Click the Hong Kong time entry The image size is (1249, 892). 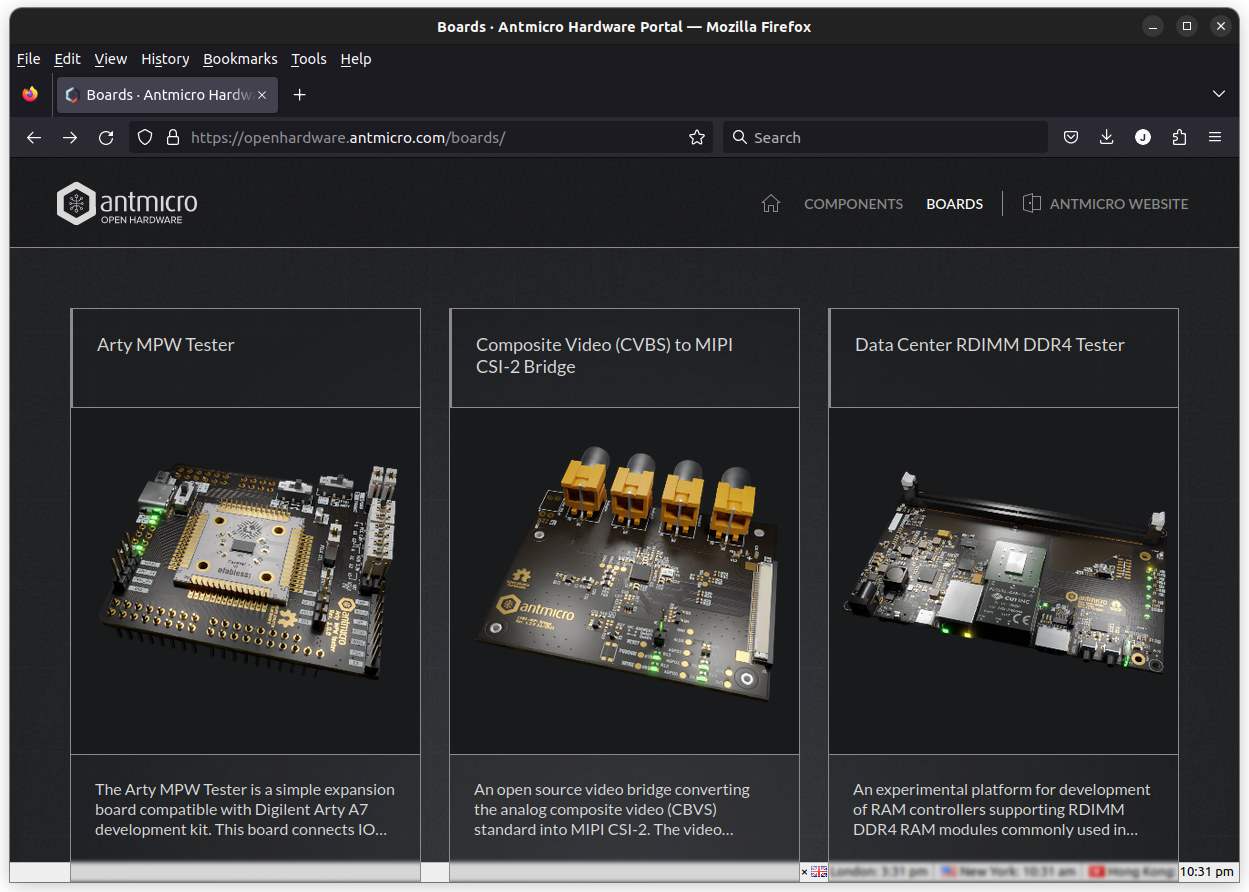coord(1132,872)
